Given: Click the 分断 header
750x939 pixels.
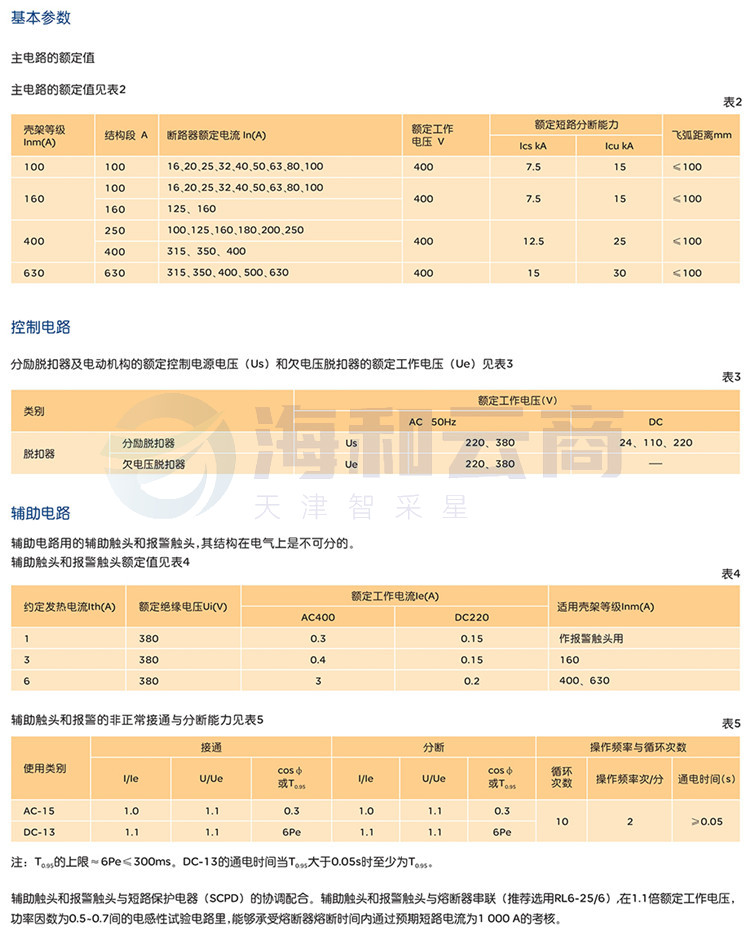Looking at the screenshot, I should [434, 747].
